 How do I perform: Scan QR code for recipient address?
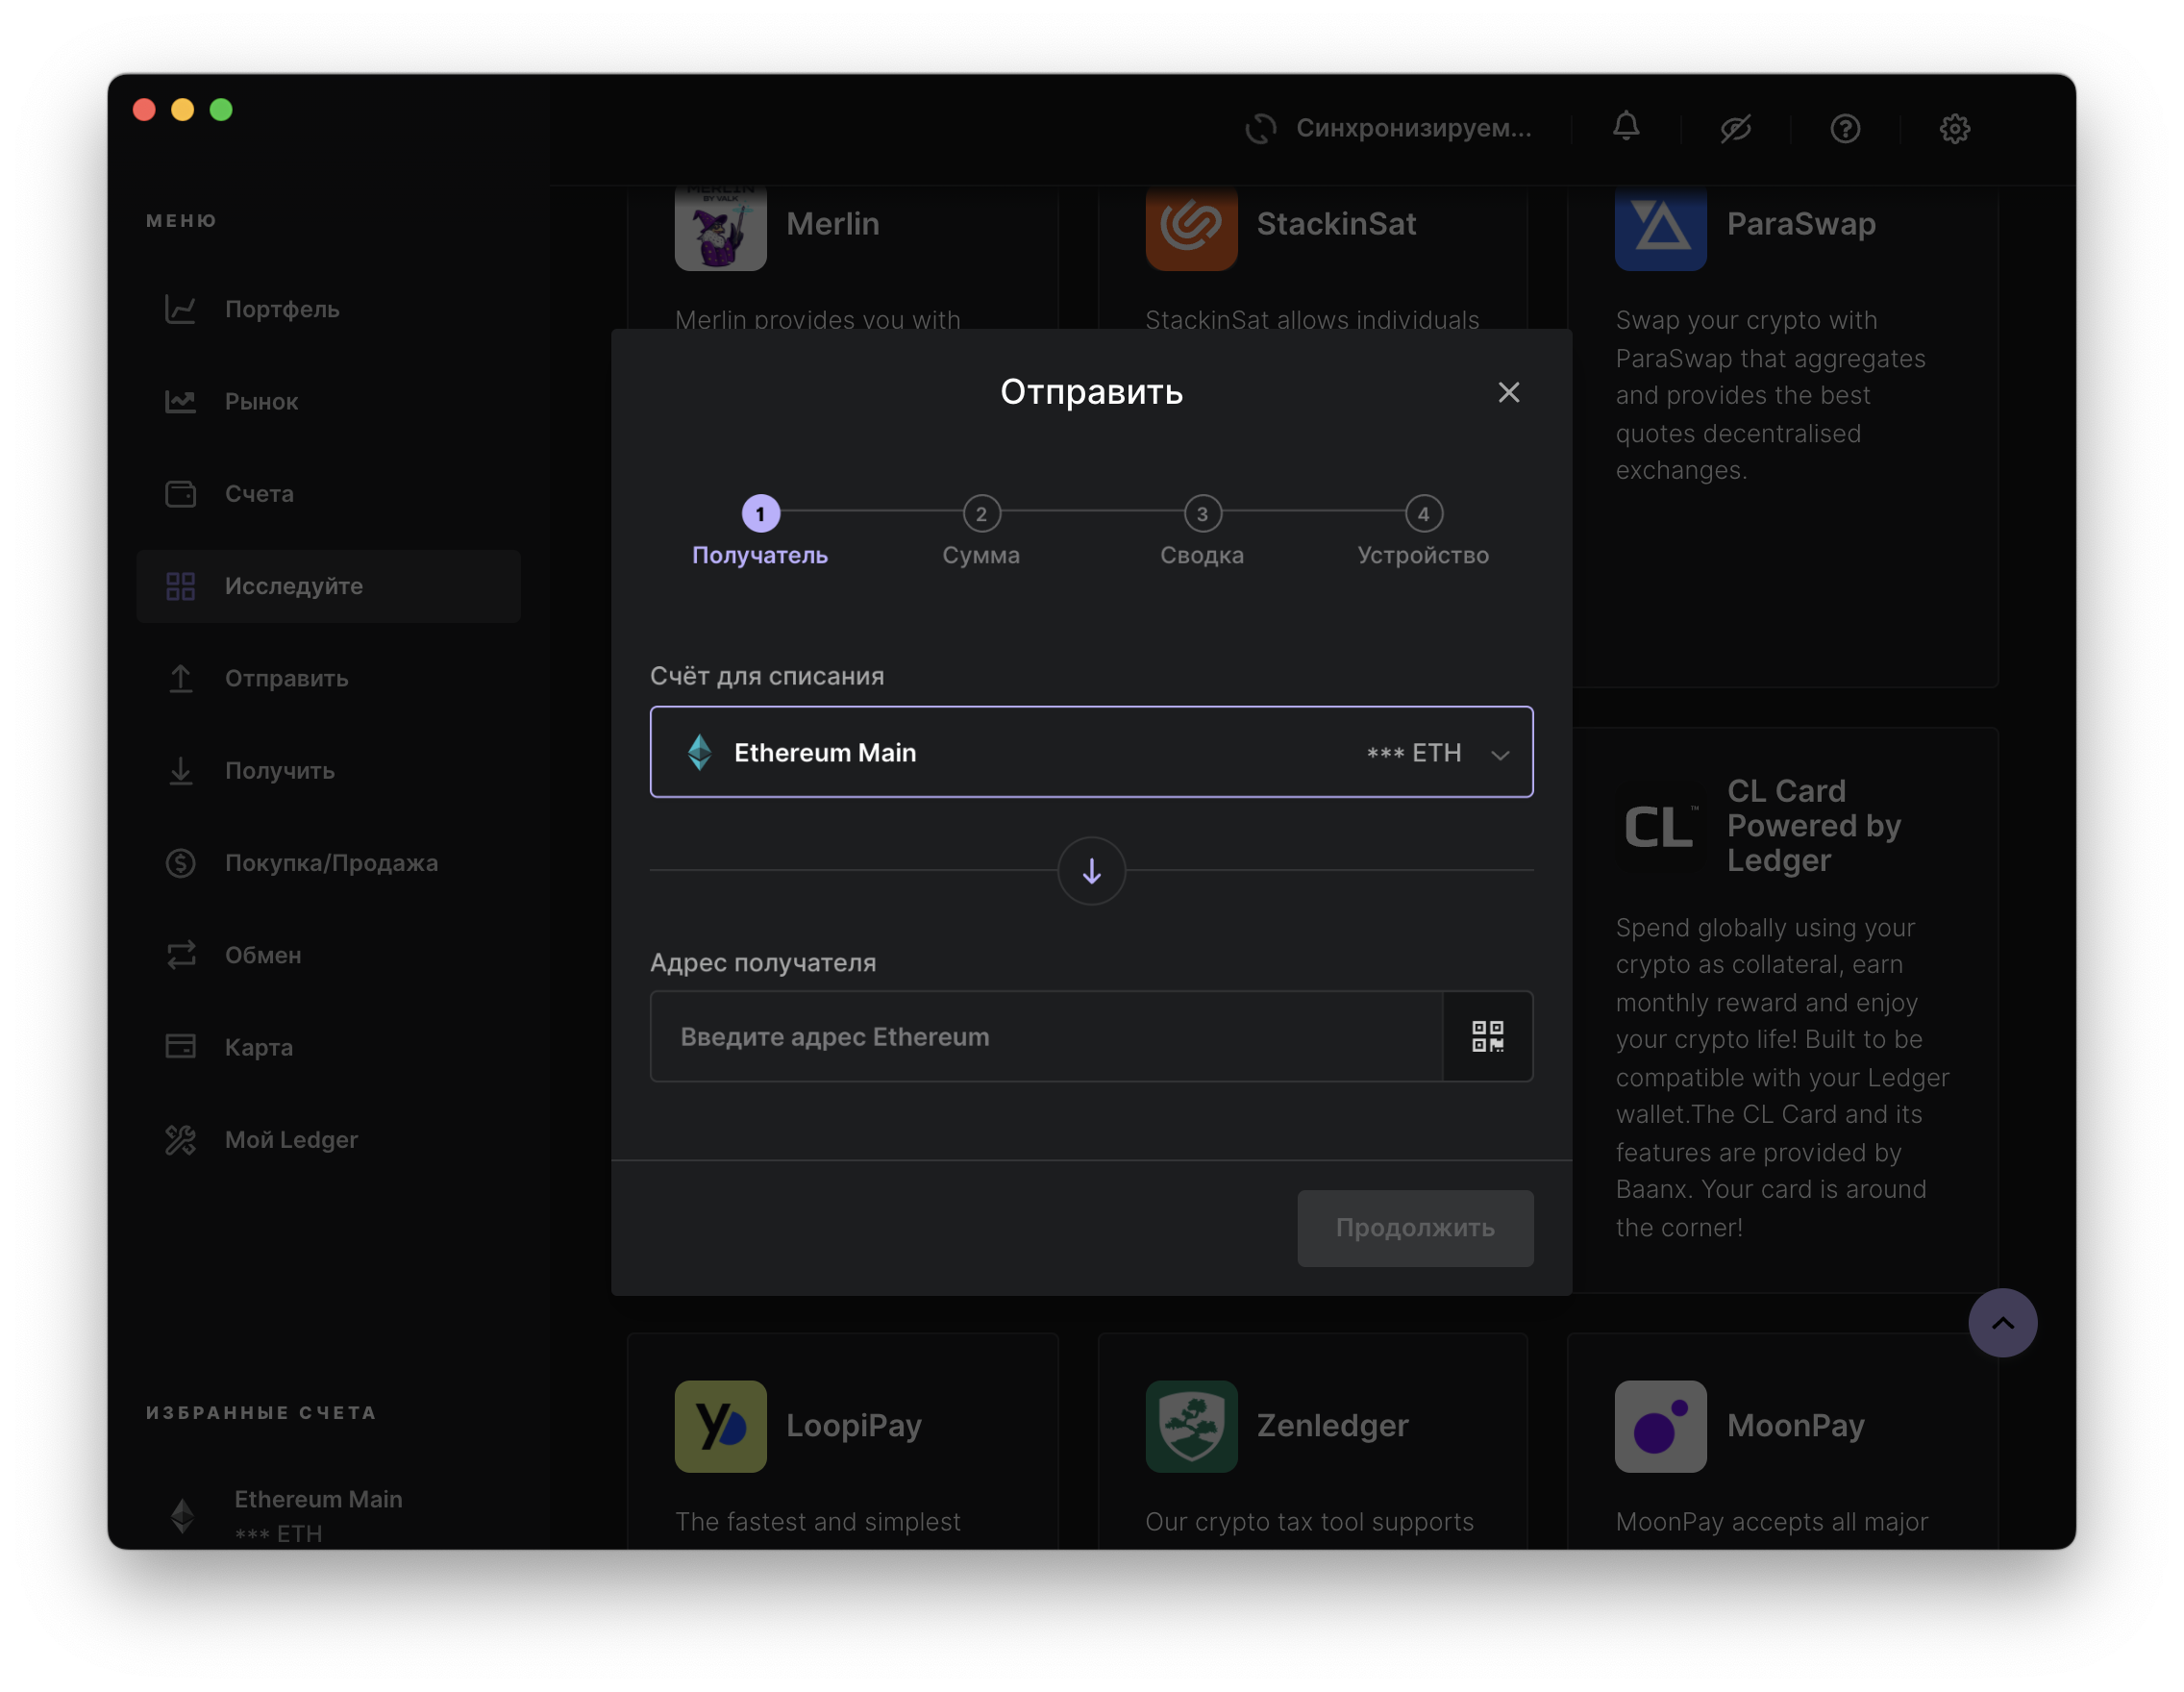tap(1487, 1036)
